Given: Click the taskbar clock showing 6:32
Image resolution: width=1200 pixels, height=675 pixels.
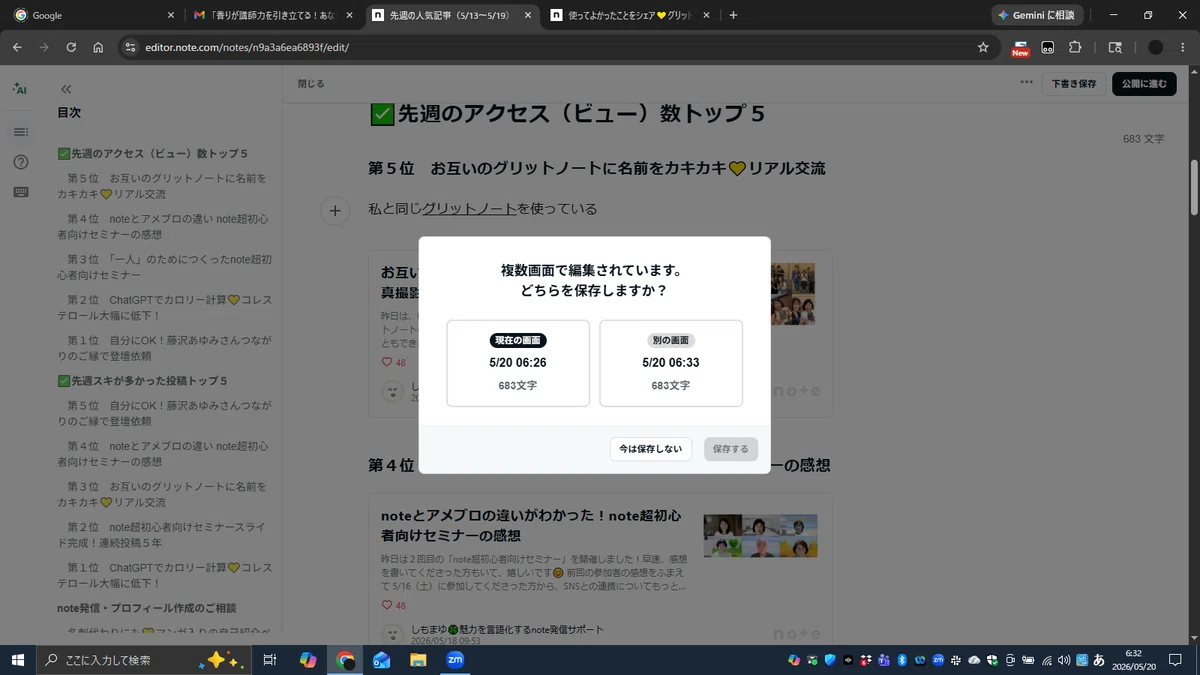Looking at the screenshot, I should tap(1133, 660).
